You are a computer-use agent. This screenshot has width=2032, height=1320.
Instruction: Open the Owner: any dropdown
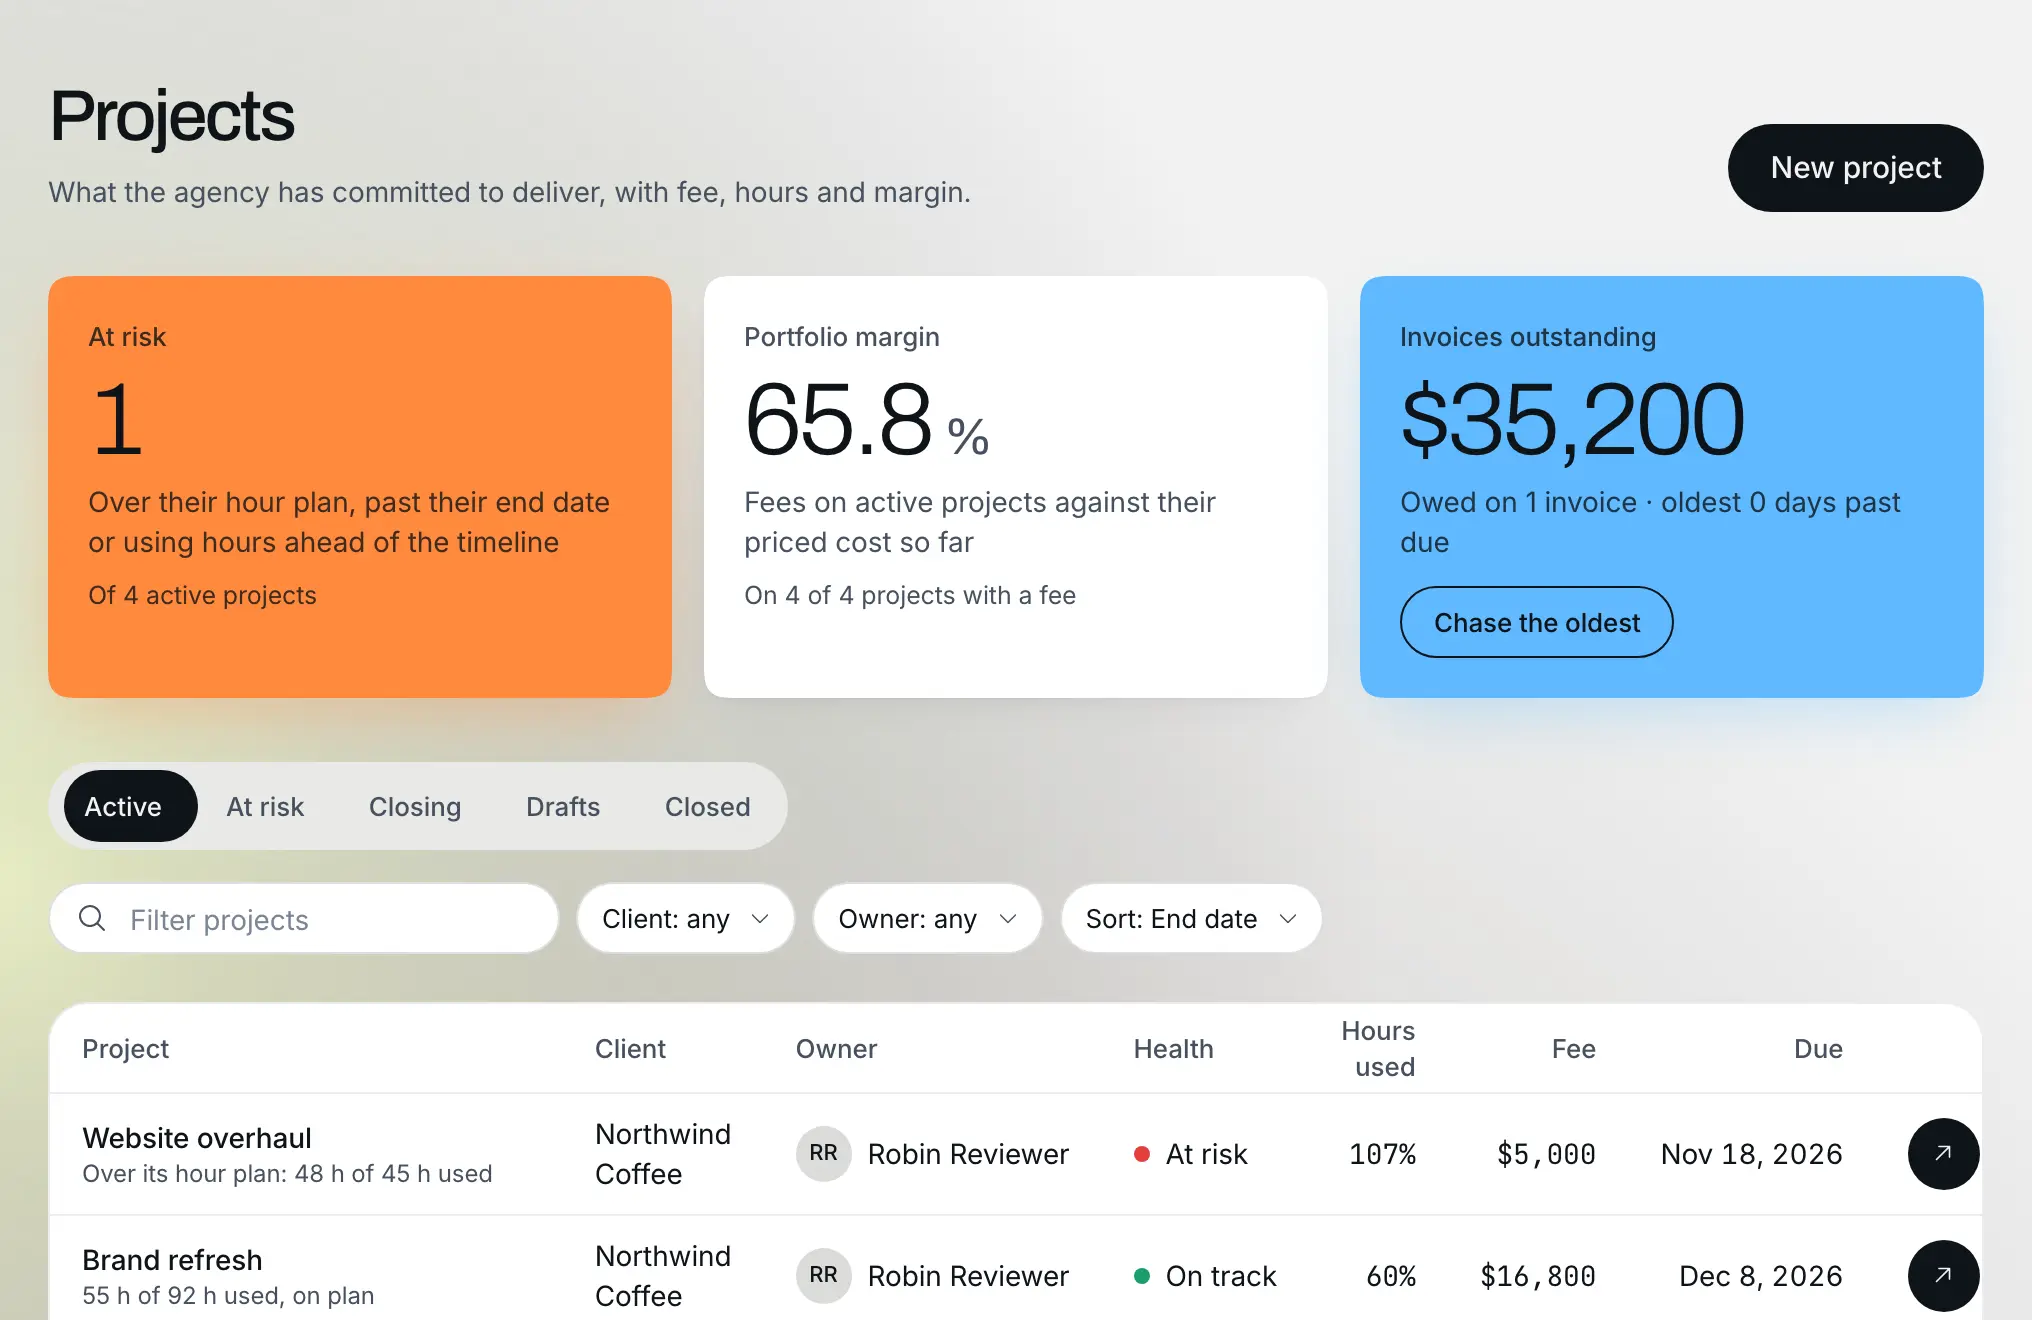point(927,918)
